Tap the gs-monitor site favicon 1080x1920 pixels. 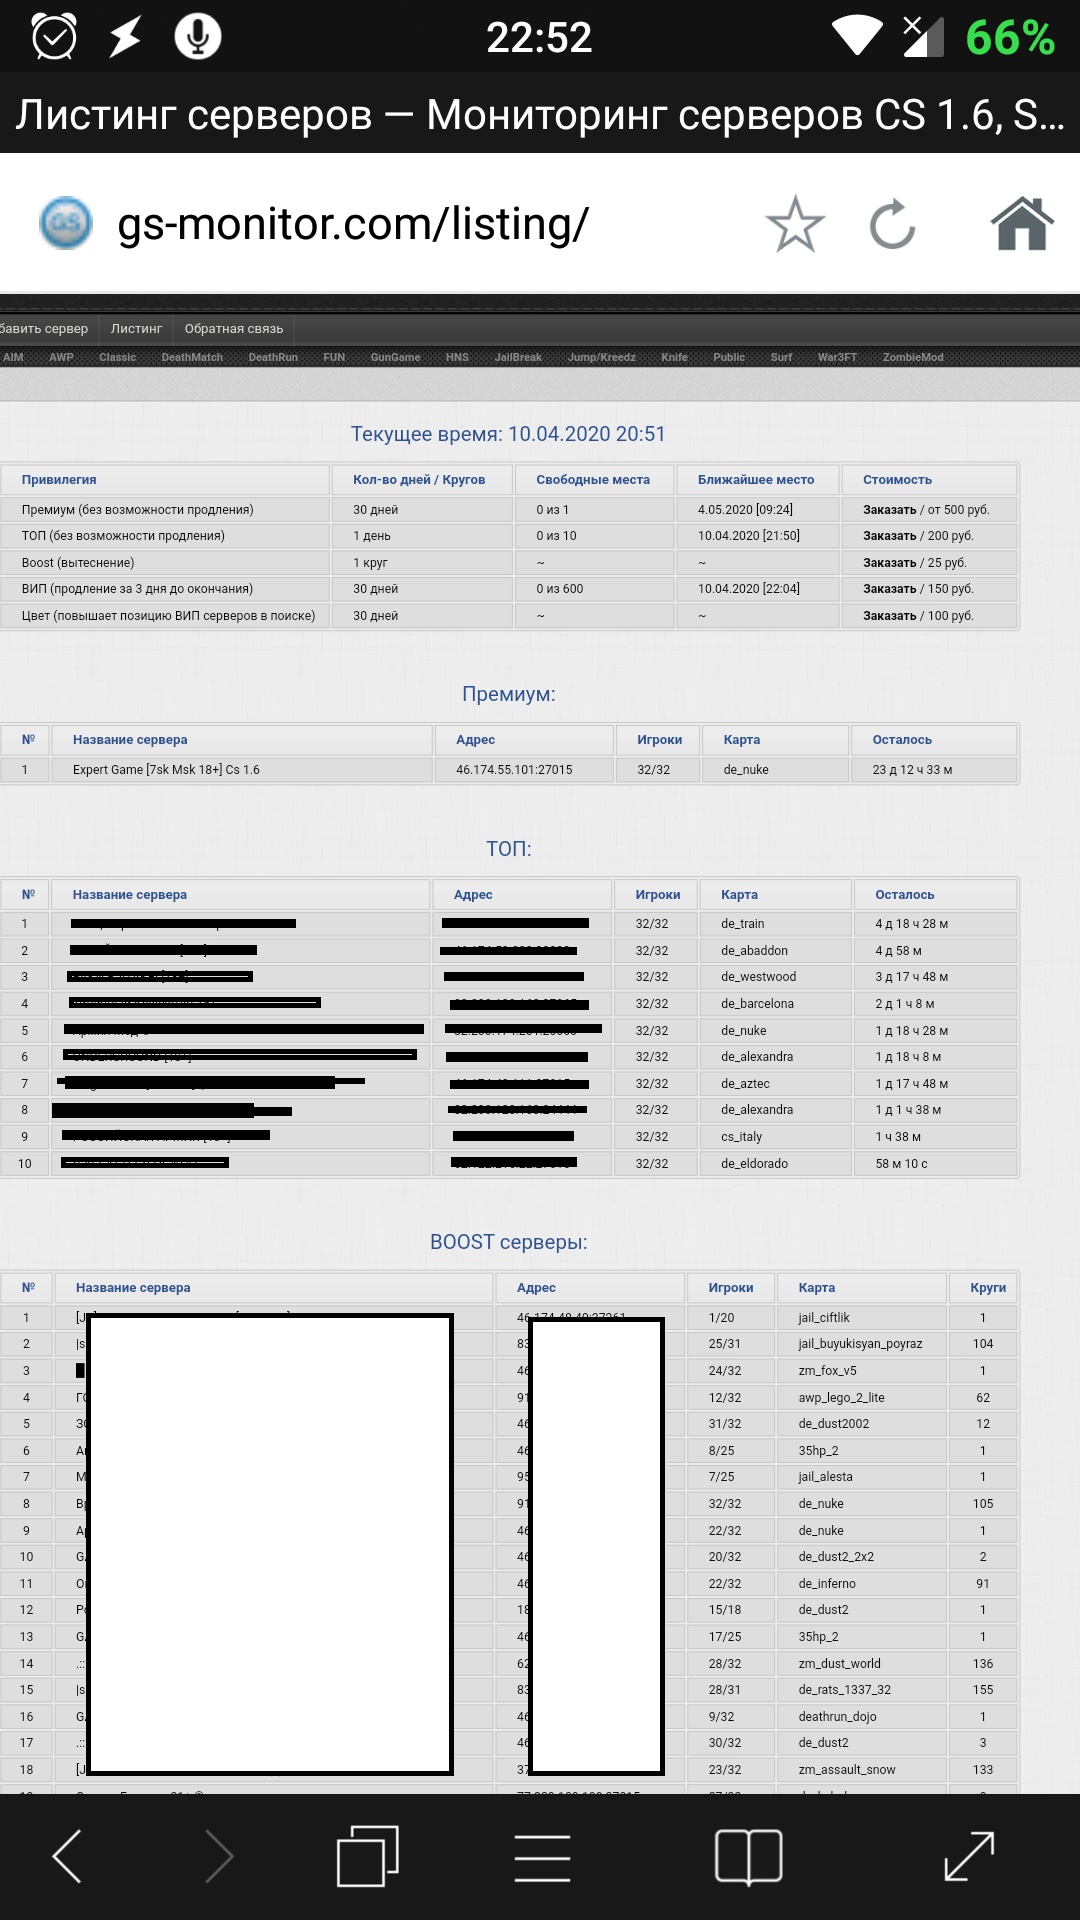pyautogui.click(x=66, y=223)
